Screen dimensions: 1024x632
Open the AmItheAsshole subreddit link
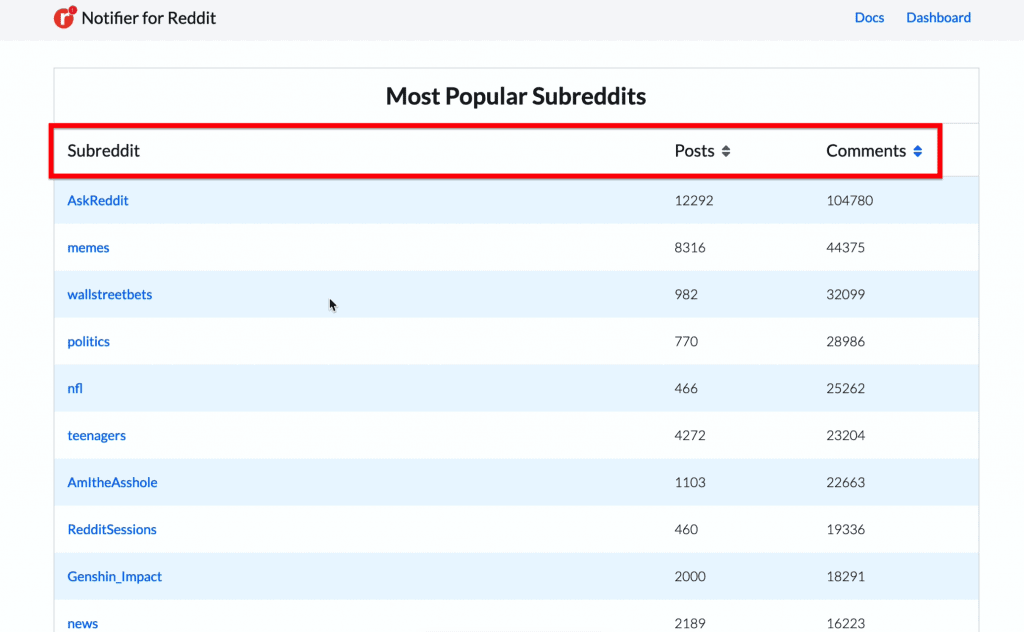click(112, 482)
